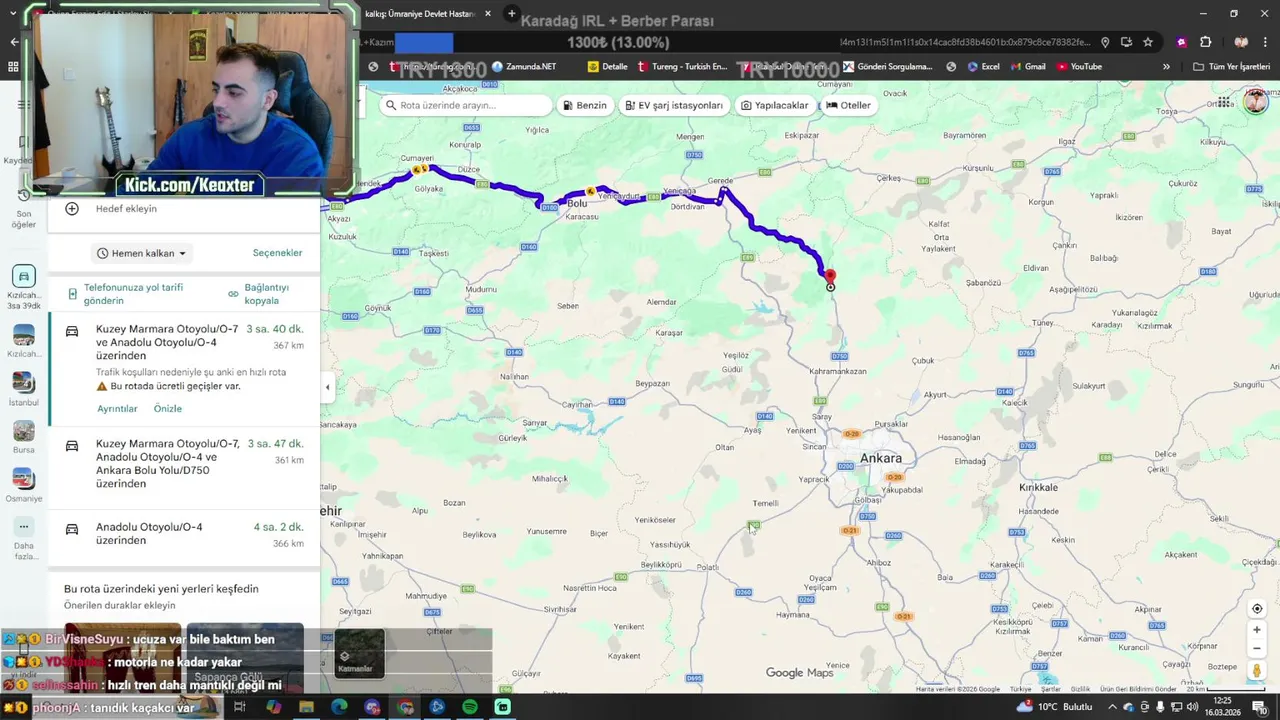Bookmark this page with star icon
The width and height of the screenshot is (1280, 720).
(x=1148, y=42)
